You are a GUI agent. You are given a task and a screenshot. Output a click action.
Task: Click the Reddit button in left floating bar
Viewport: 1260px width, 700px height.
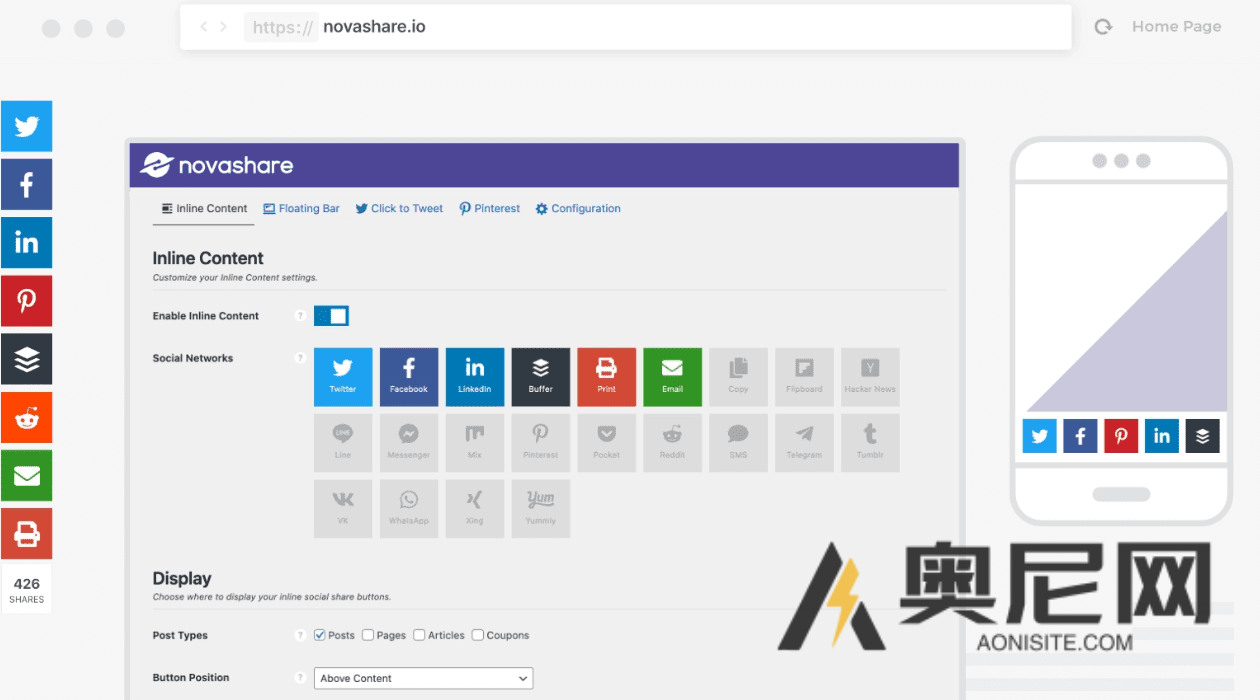click(26, 417)
